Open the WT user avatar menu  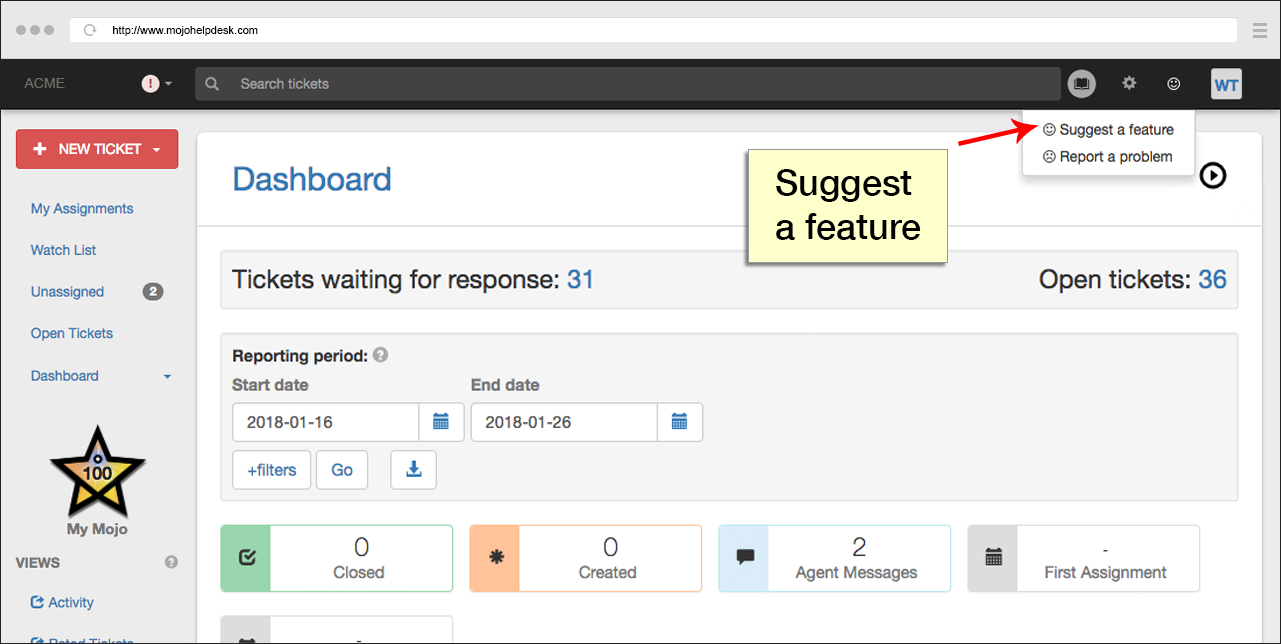point(1226,84)
